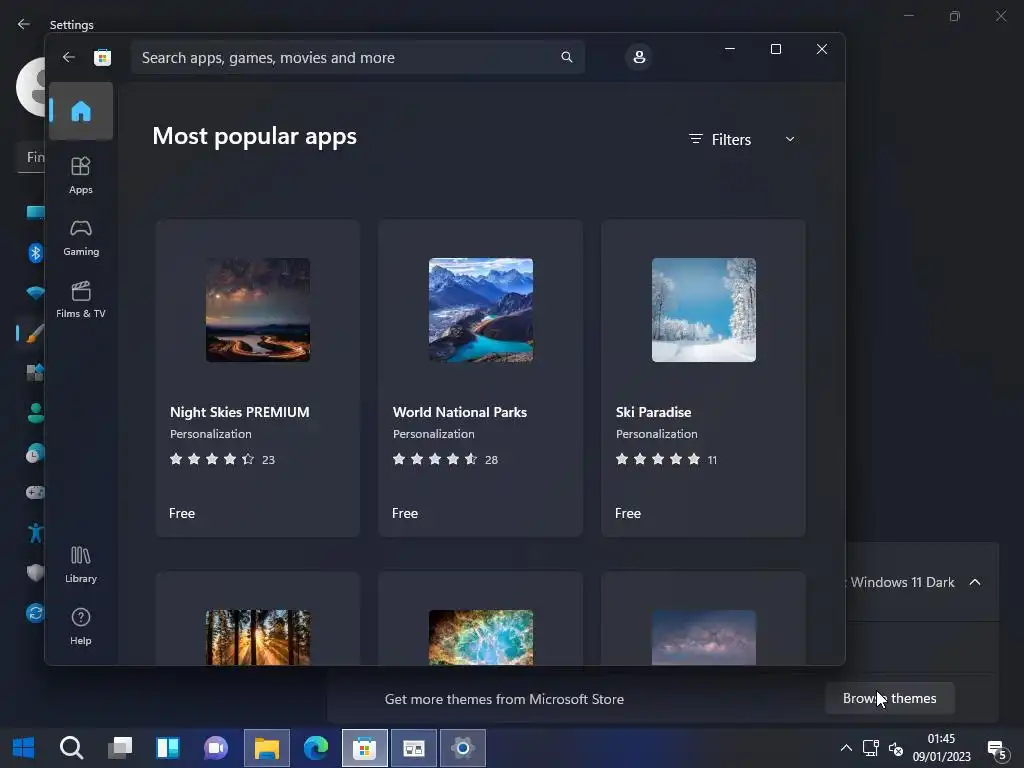The width and height of the screenshot is (1024, 768).
Task: Collapse the Windows 11 Dark theme expander
Action: (974, 582)
